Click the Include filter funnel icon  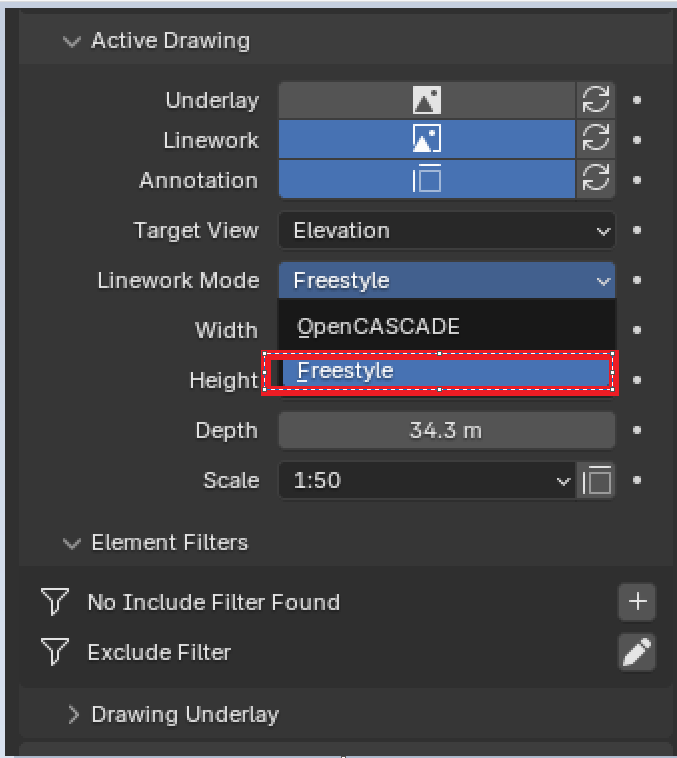55,601
